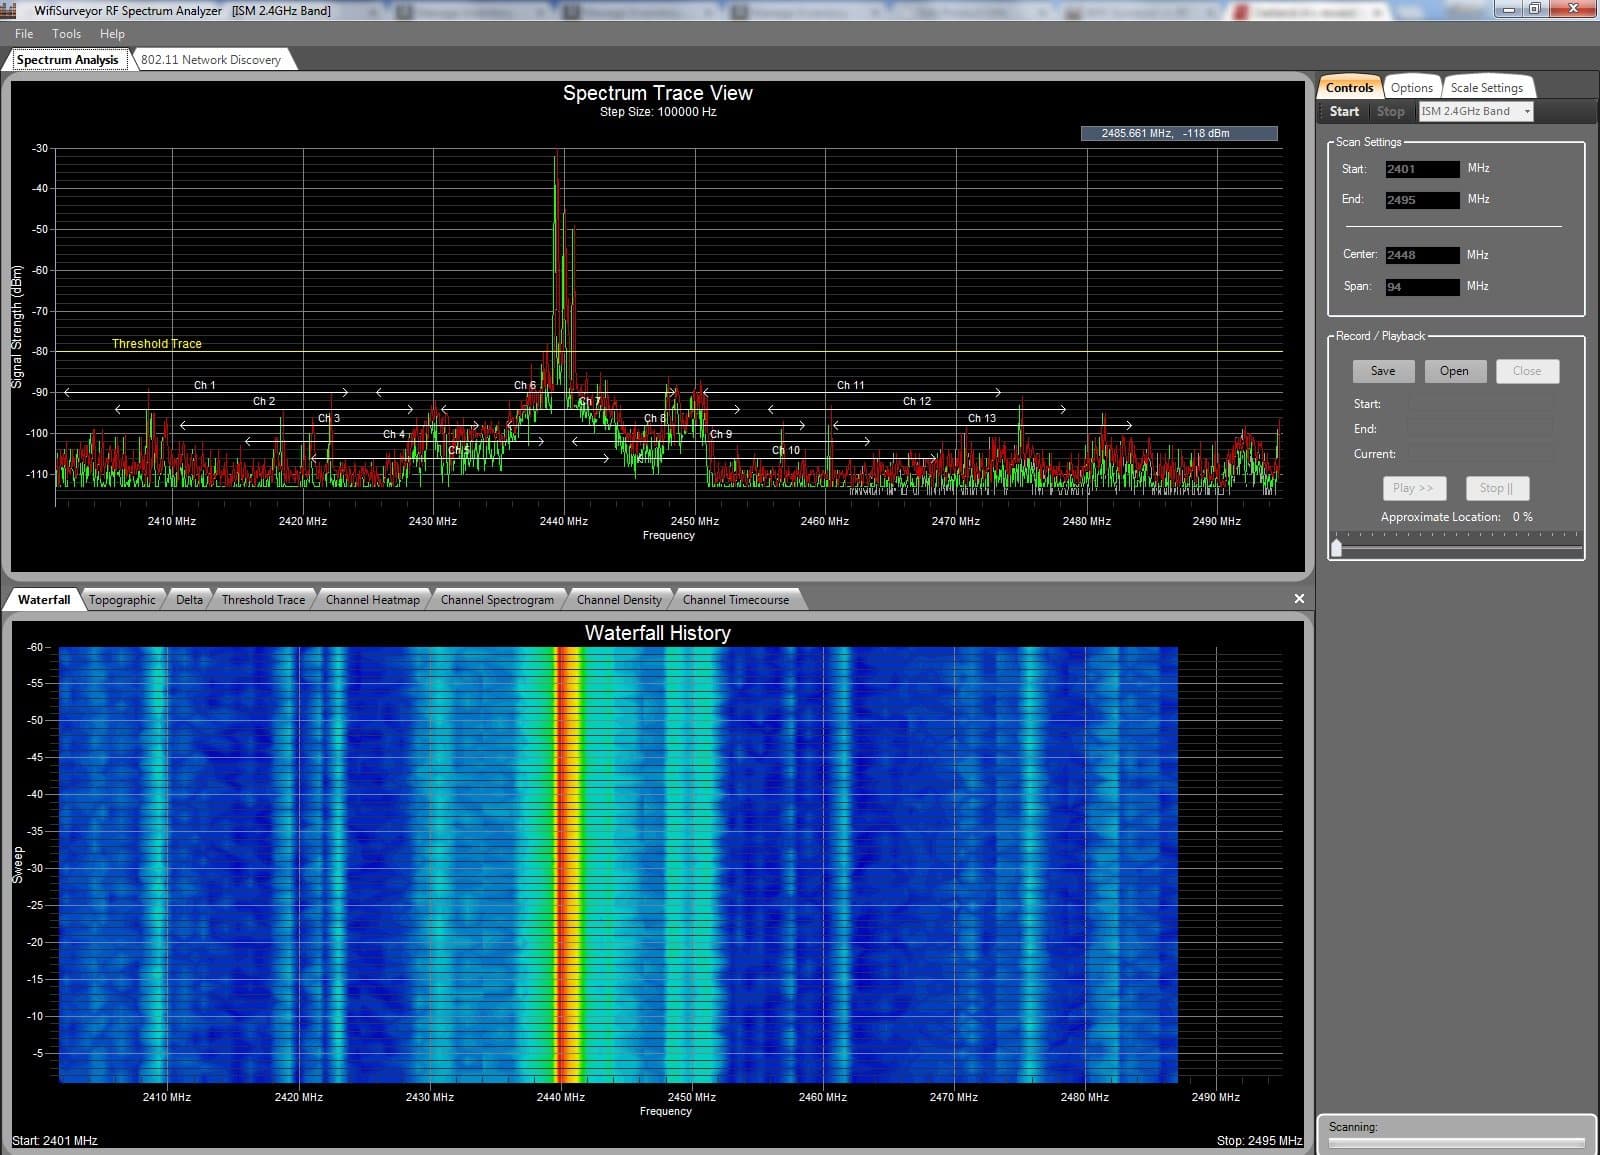Switch to the Channel Spectrogram view
Screen dimensions: 1600x1155
(497, 599)
